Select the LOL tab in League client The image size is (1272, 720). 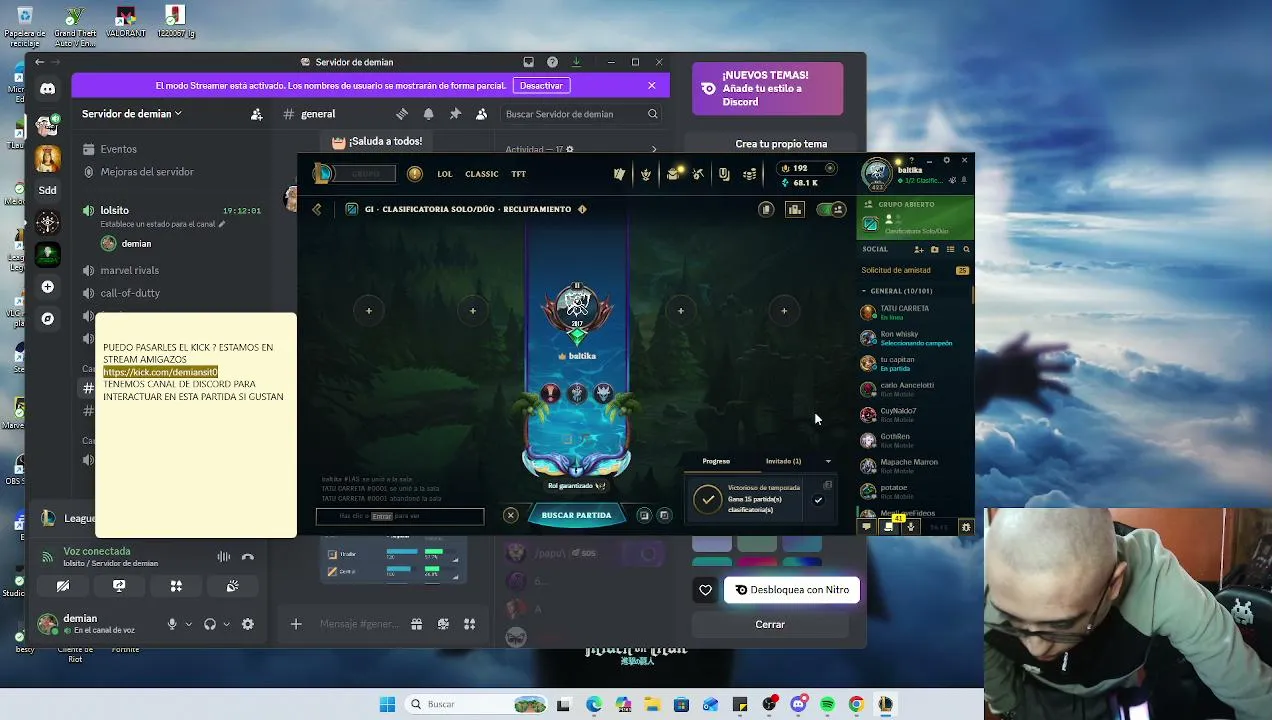[x=445, y=174]
